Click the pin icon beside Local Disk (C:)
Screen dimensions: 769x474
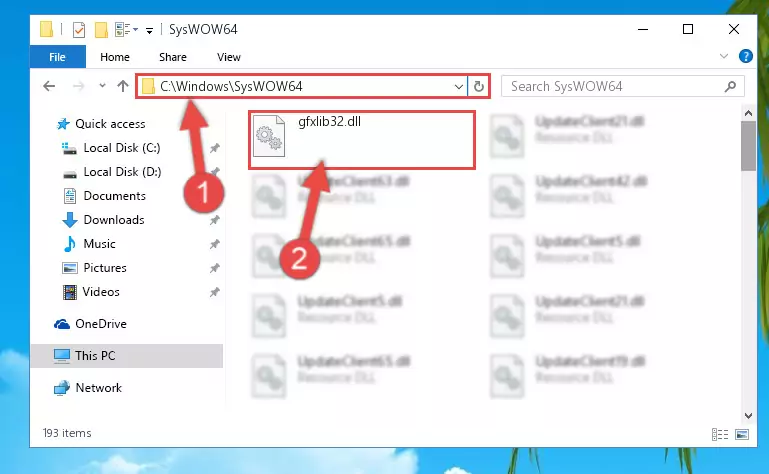pos(214,148)
